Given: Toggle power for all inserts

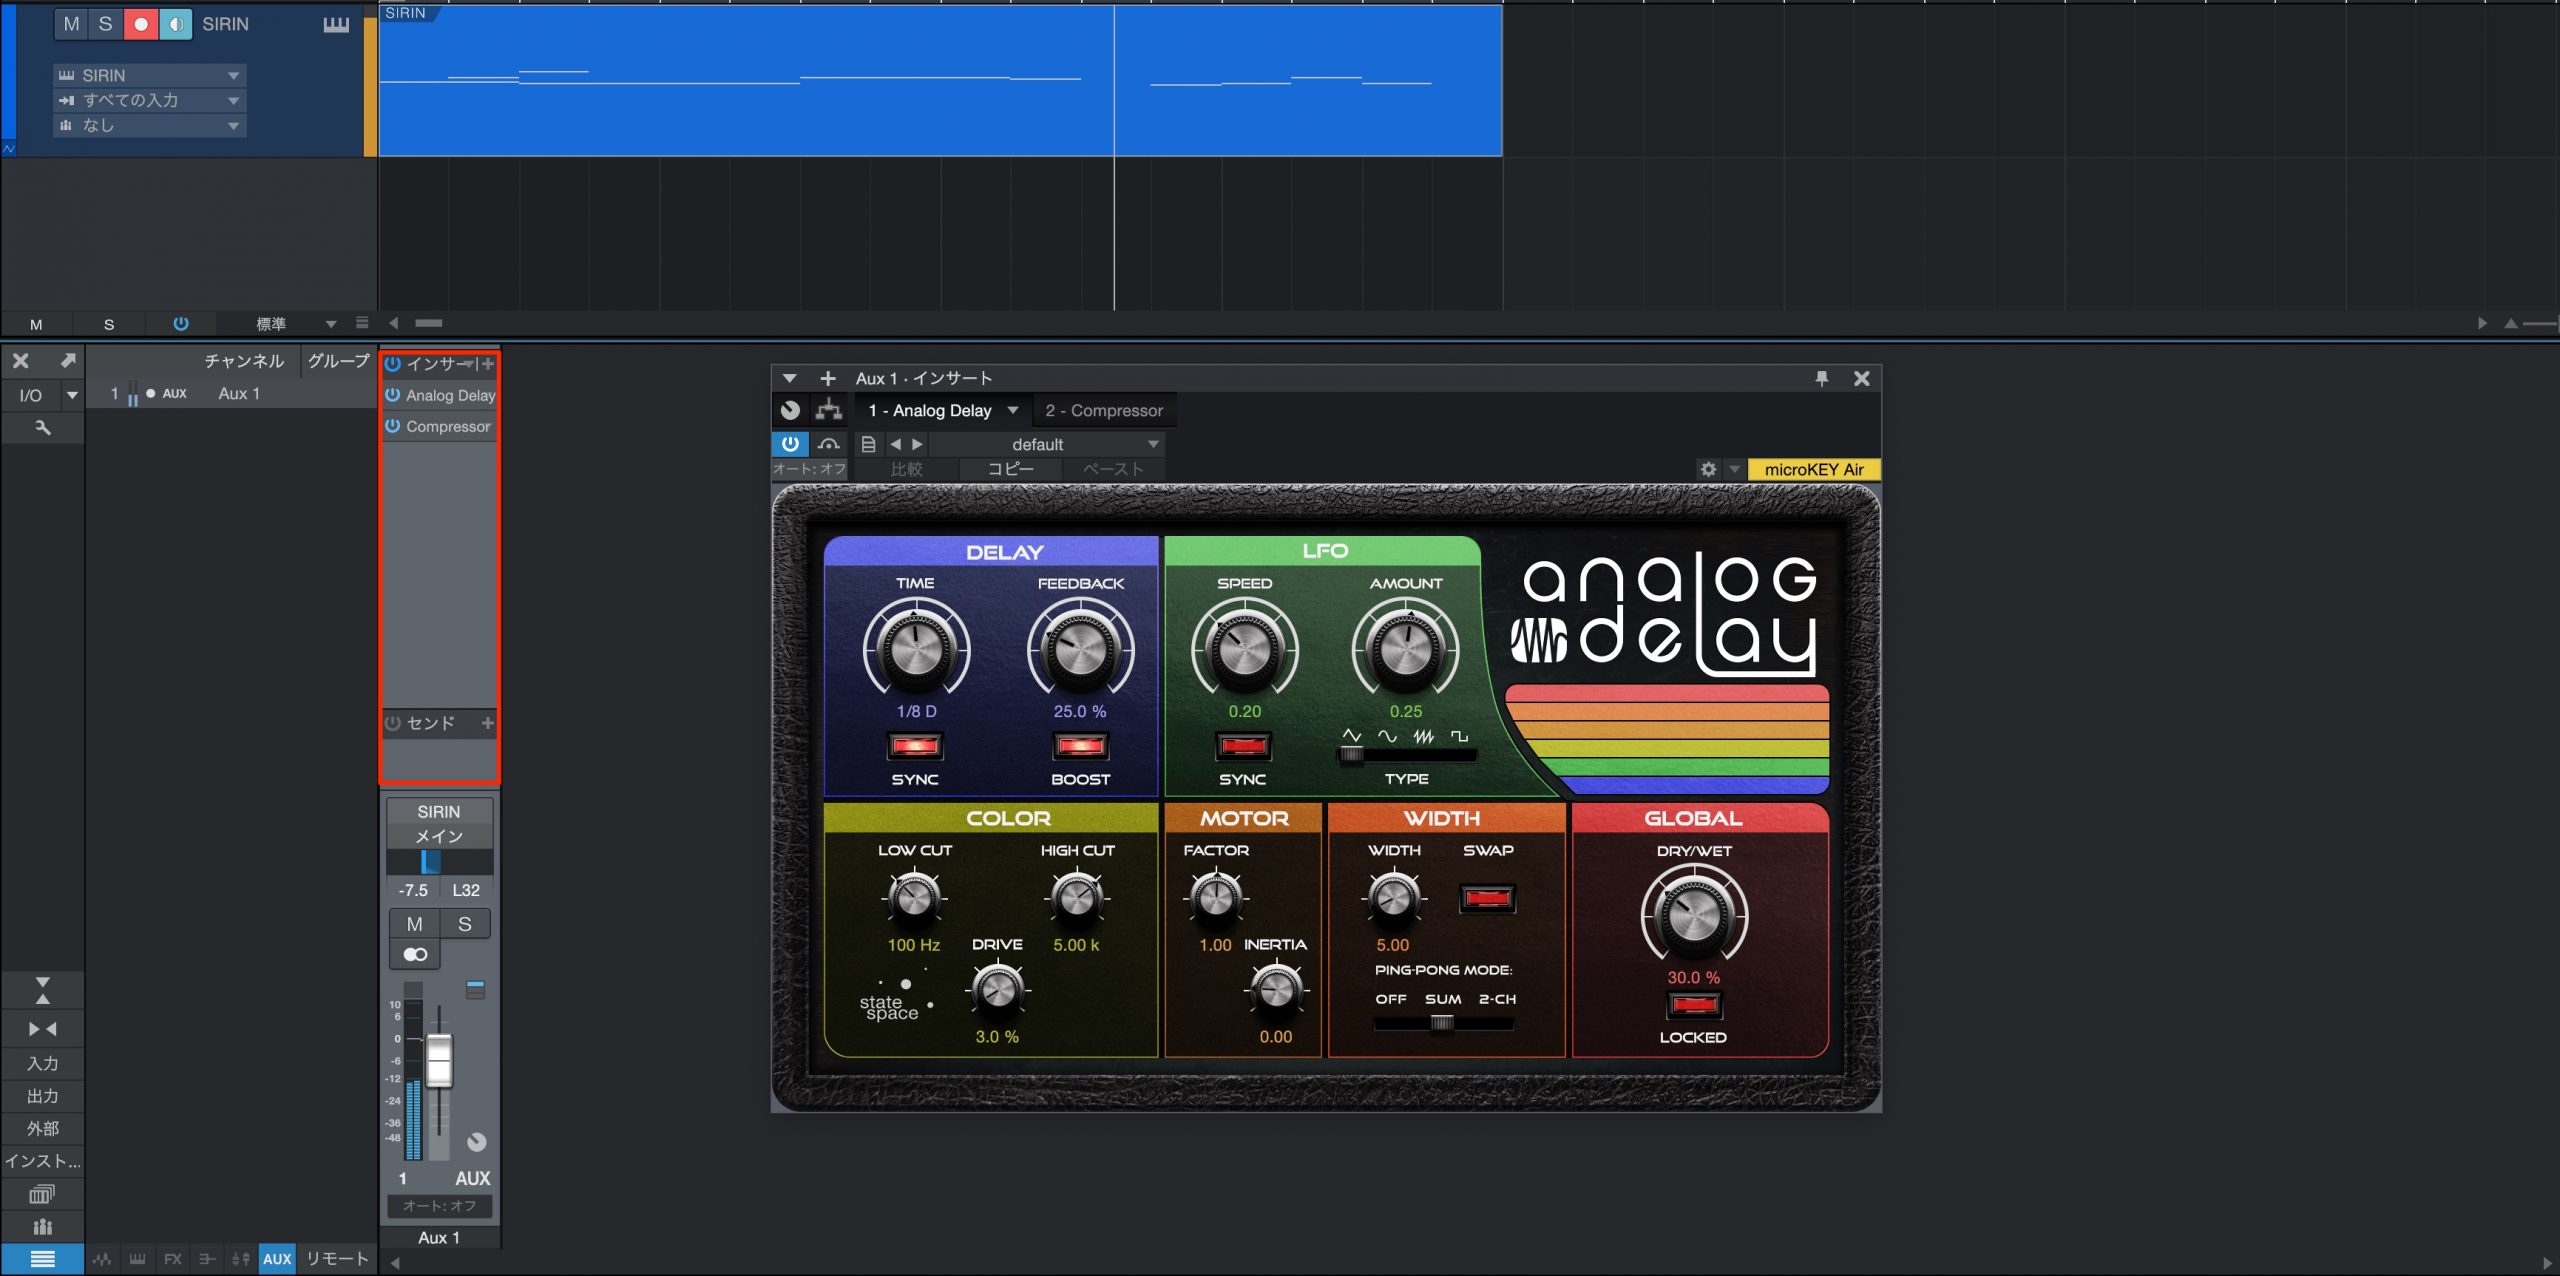Looking at the screenshot, I should [x=393, y=364].
